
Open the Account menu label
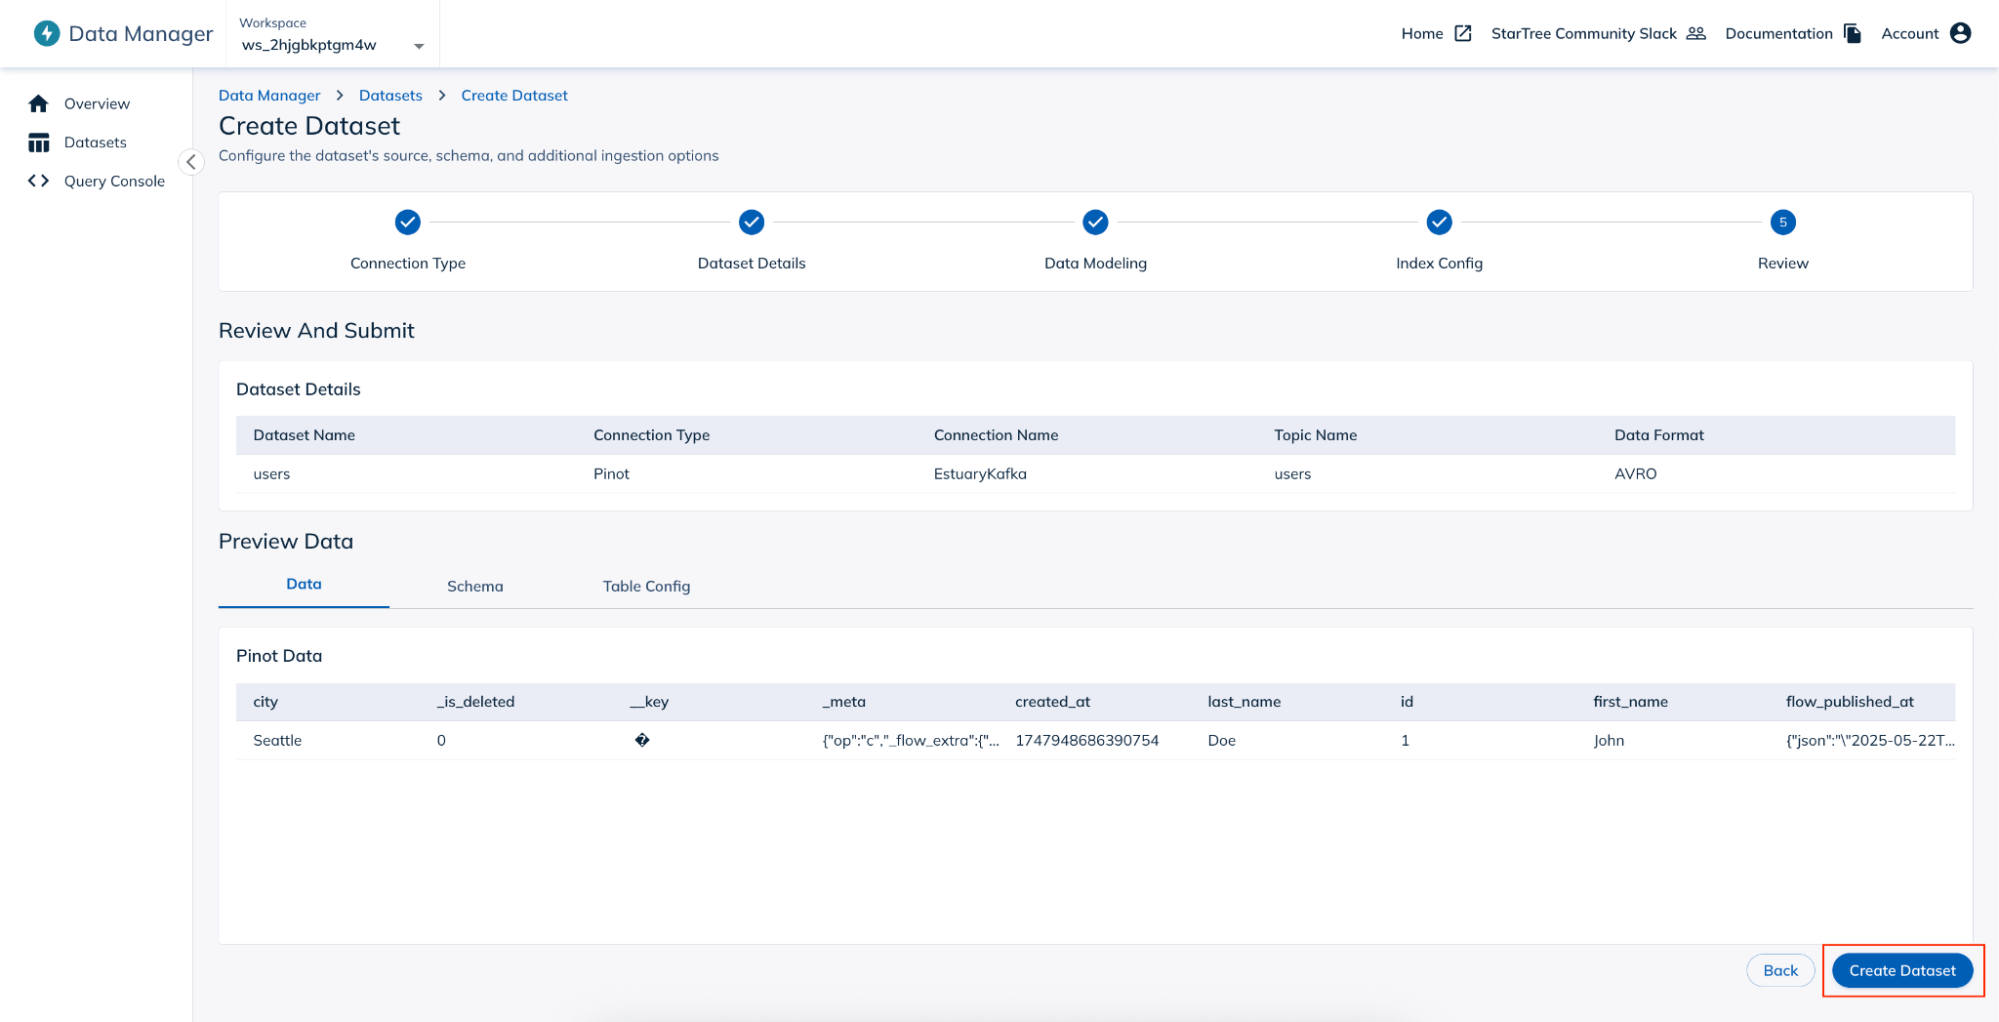1910,33
